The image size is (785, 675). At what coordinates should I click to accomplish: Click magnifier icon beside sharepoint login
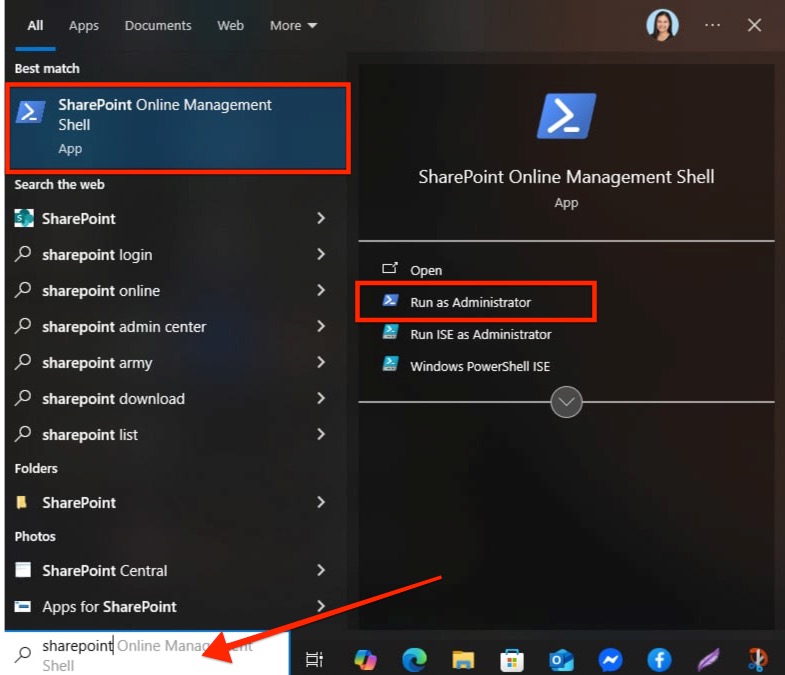point(23,254)
